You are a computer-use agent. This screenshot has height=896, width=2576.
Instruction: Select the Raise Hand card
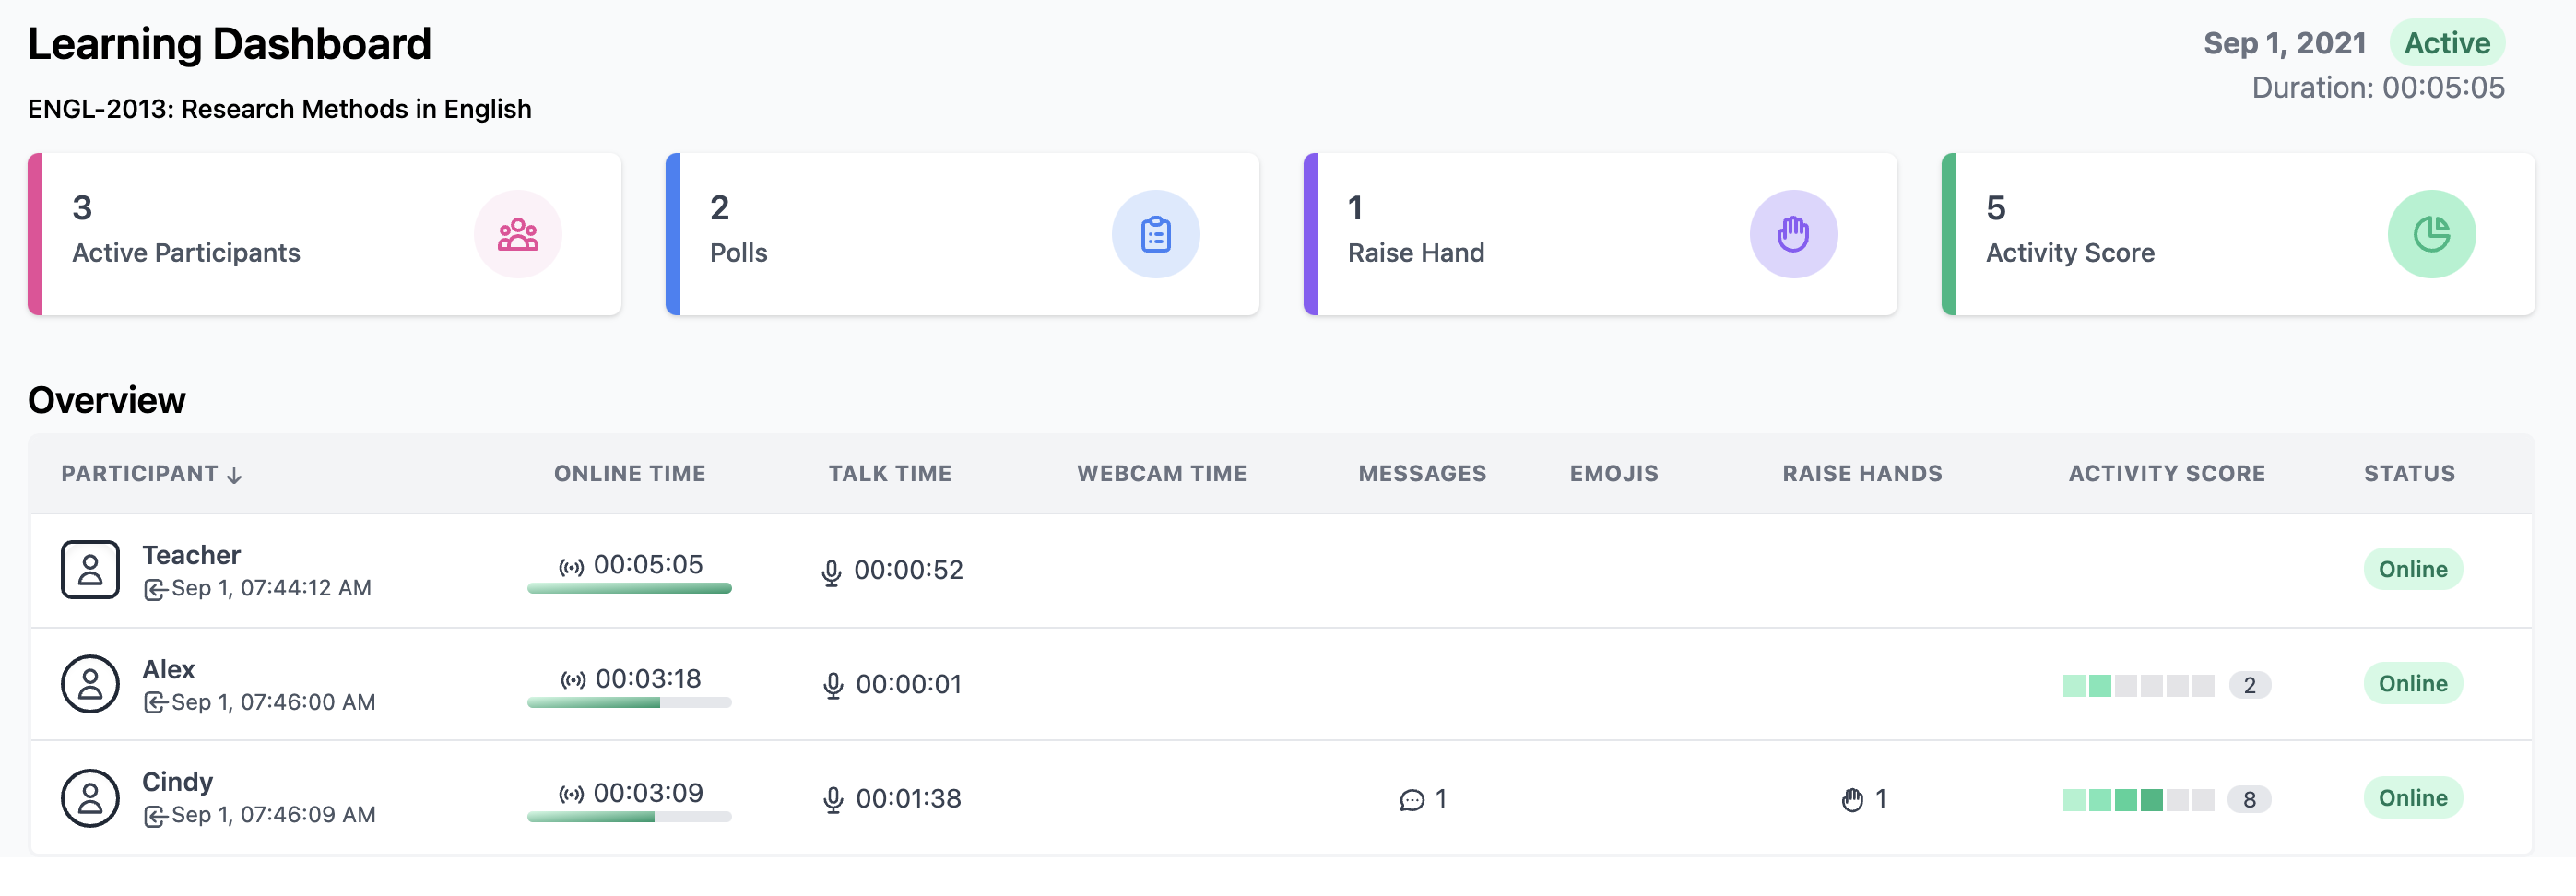(x=1601, y=234)
